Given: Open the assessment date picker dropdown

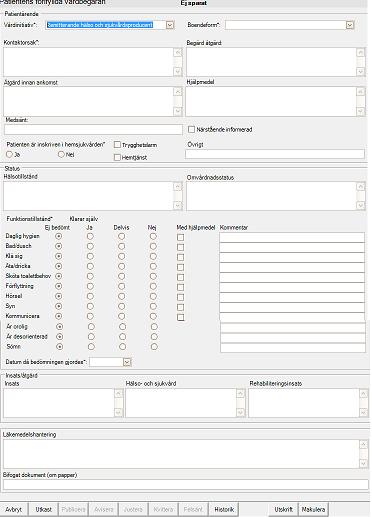Looking at the screenshot, I should (x=127, y=362).
